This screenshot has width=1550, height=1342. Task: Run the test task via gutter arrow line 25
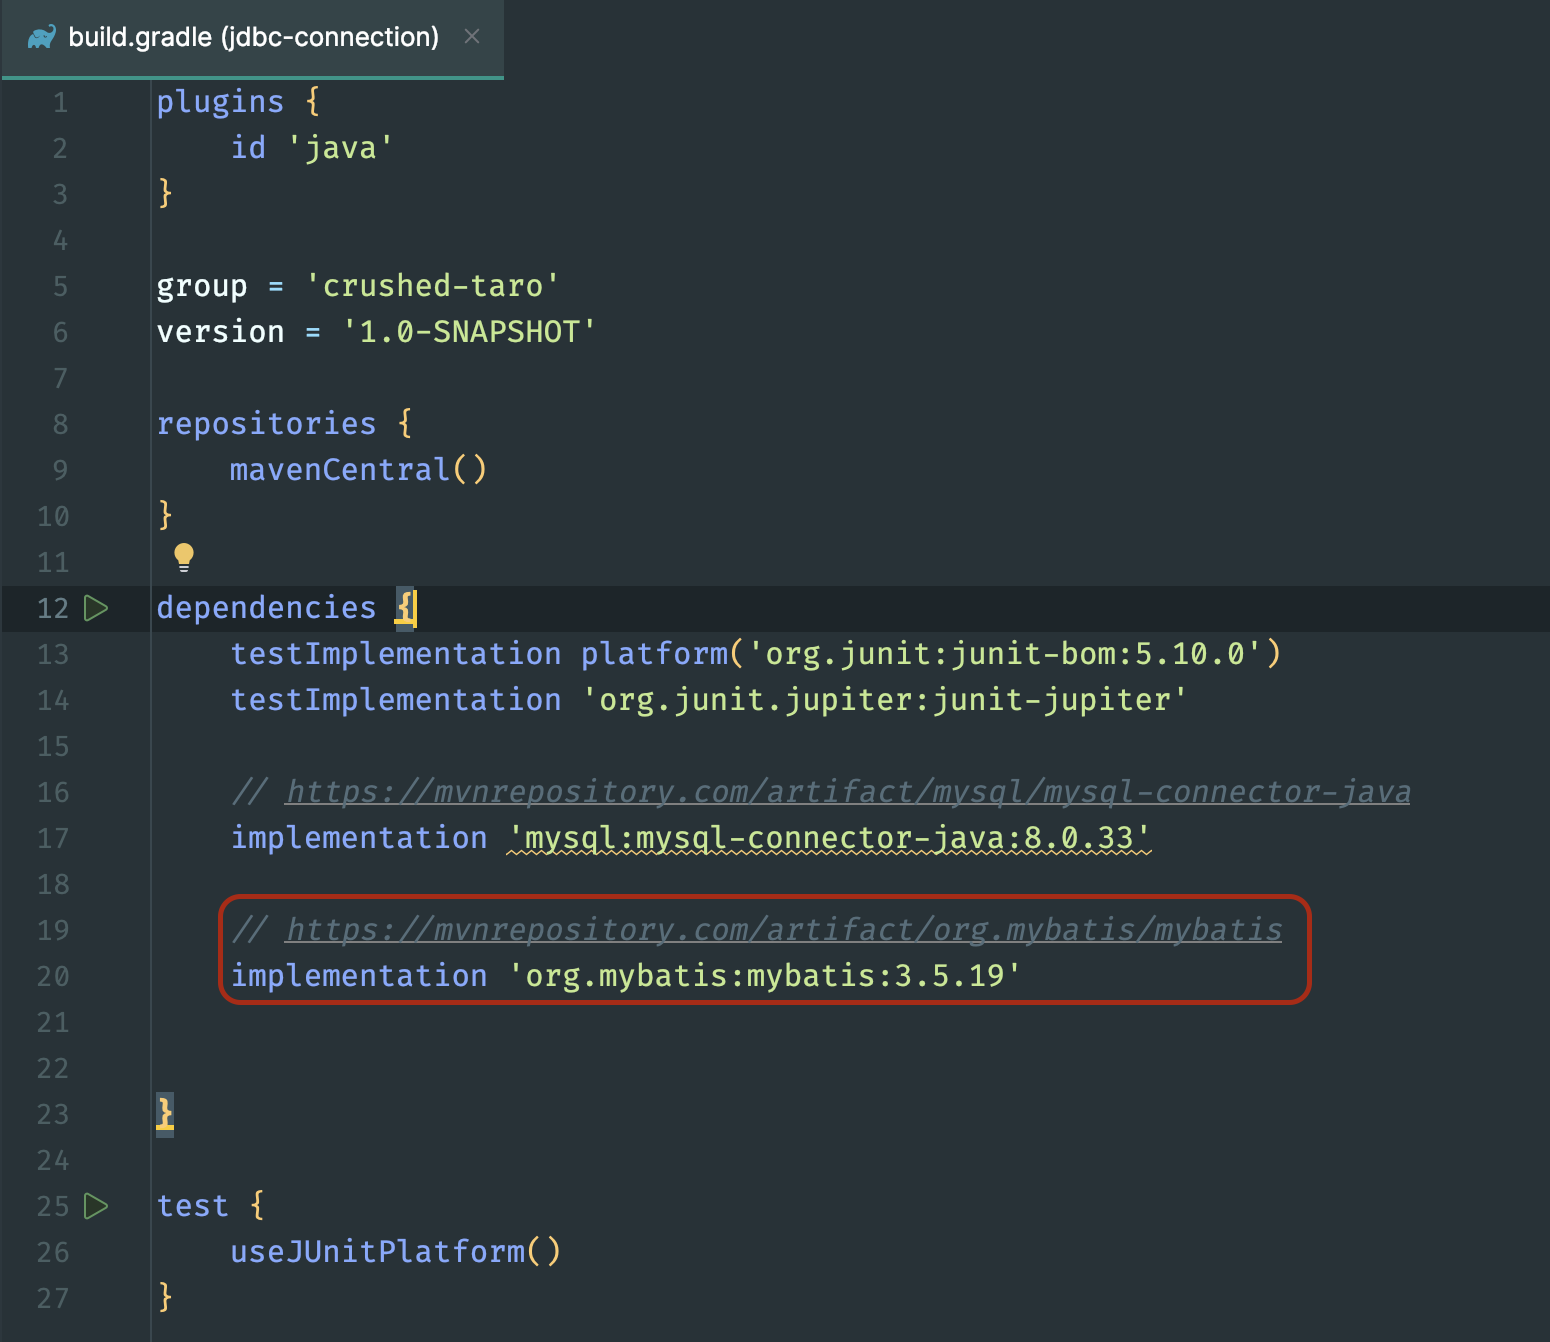tap(96, 1206)
